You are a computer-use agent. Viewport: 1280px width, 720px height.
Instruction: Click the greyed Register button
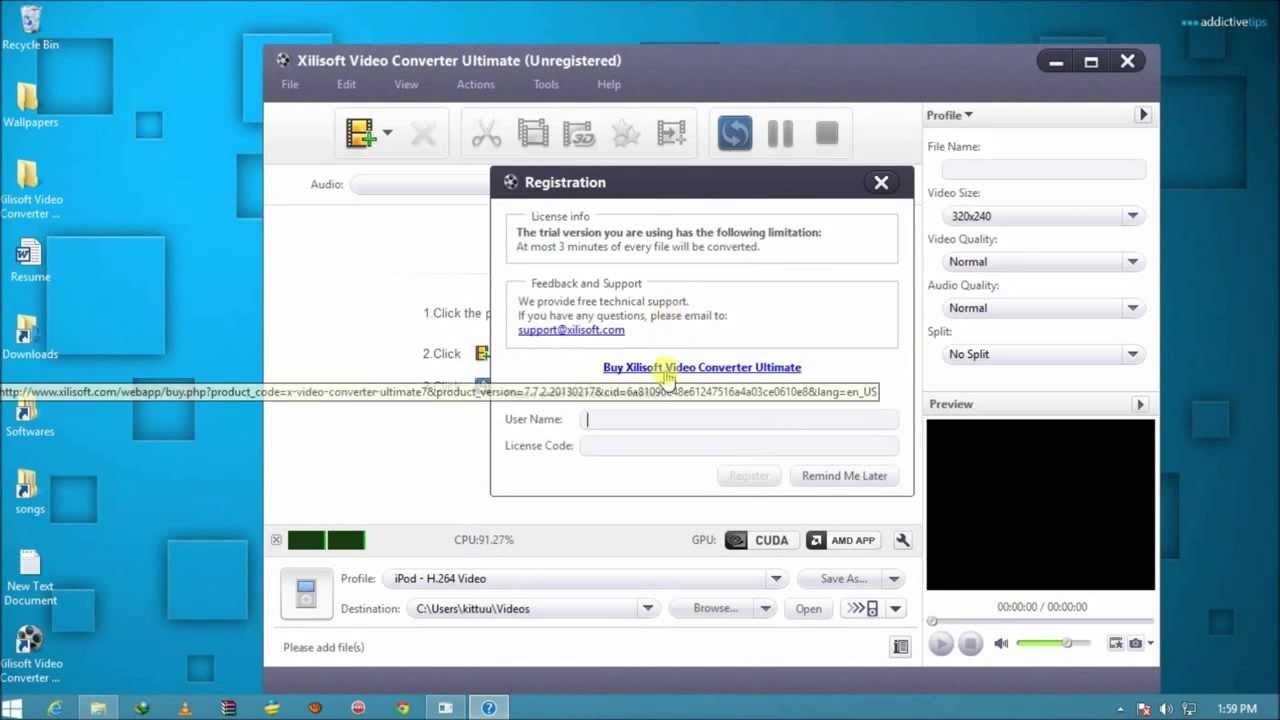click(x=749, y=476)
